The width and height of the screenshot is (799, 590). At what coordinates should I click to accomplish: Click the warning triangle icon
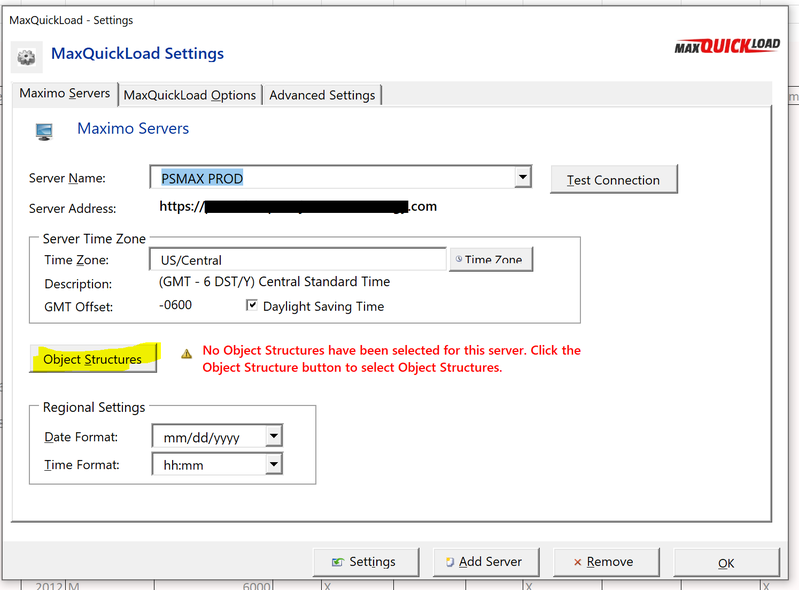tap(187, 354)
